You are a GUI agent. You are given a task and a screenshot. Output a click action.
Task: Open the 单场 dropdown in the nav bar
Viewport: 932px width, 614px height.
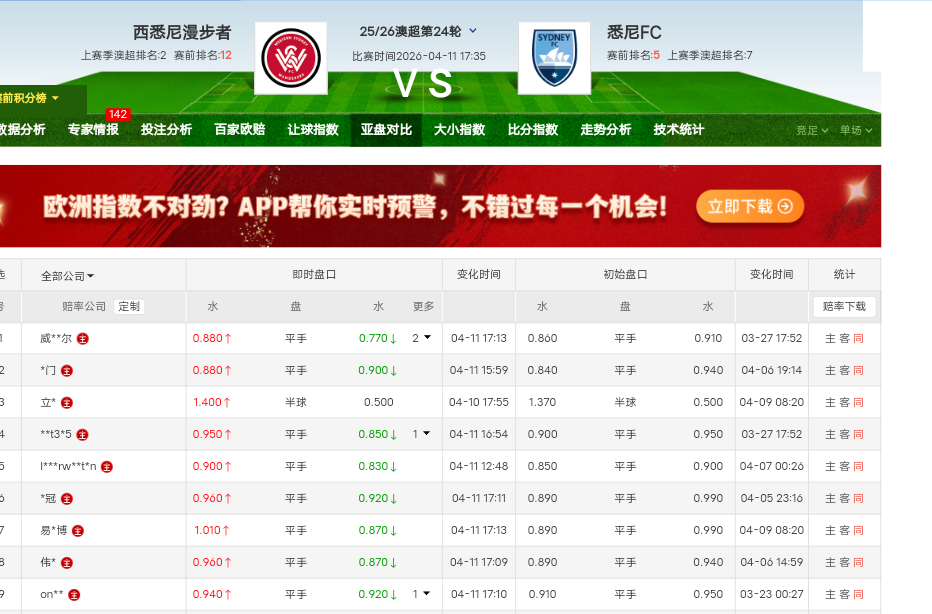click(855, 130)
